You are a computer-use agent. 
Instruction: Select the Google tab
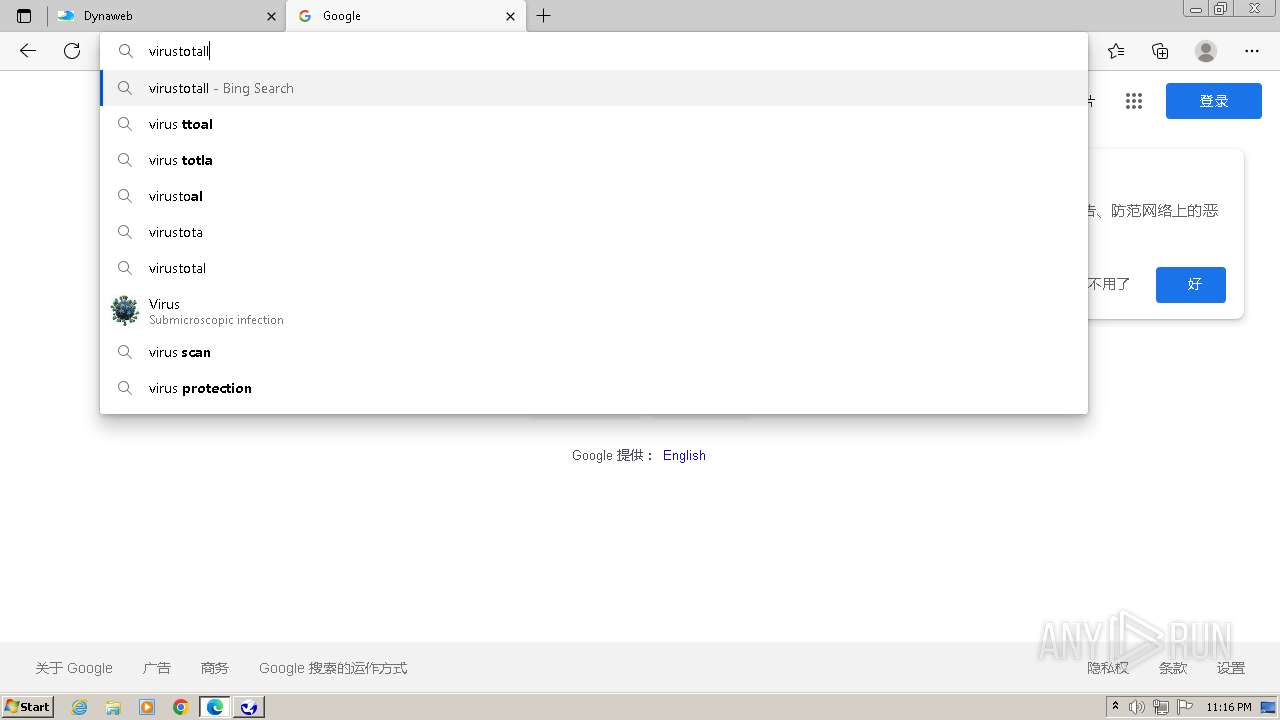coord(406,16)
